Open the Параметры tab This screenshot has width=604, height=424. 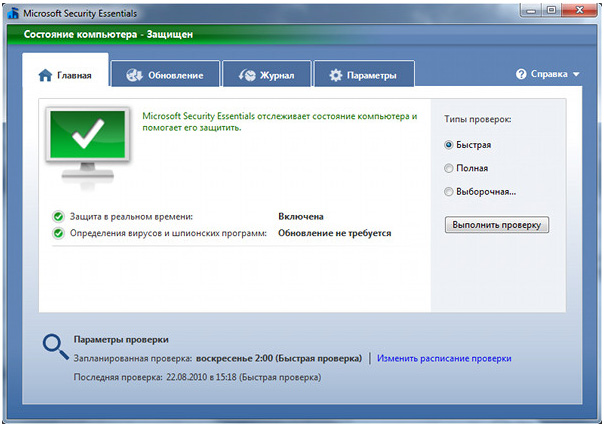364,74
